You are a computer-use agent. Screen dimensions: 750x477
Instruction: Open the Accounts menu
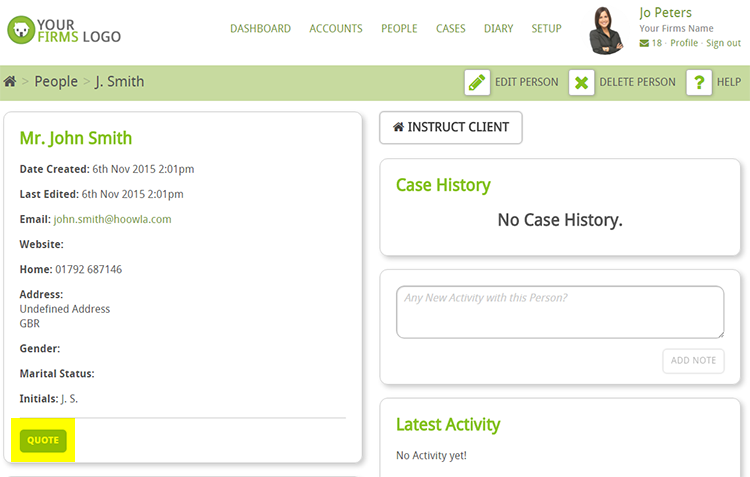[x=336, y=29]
